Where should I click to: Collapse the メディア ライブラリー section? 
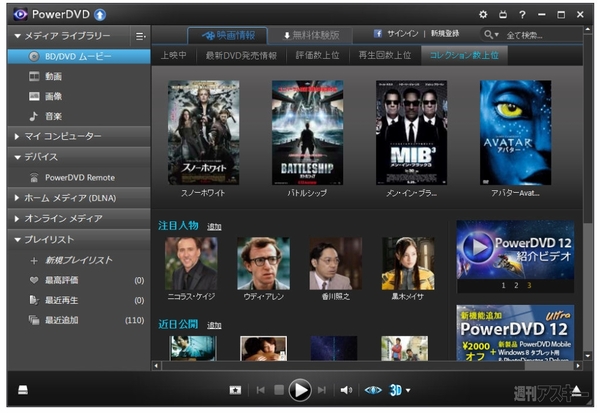click(17, 36)
